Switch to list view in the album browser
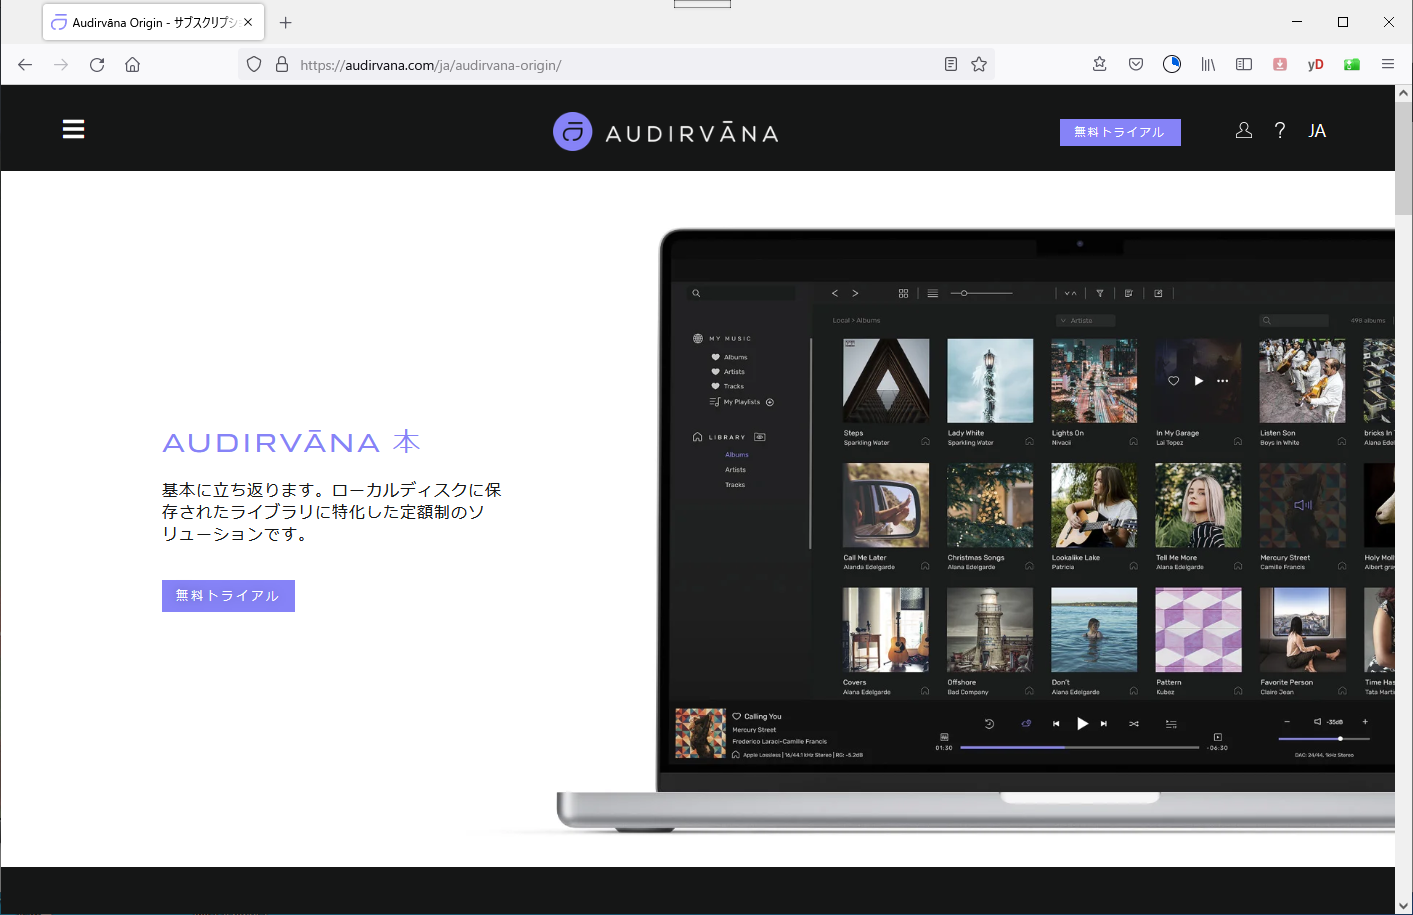The height and width of the screenshot is (915, 1413). coord(932,292)
